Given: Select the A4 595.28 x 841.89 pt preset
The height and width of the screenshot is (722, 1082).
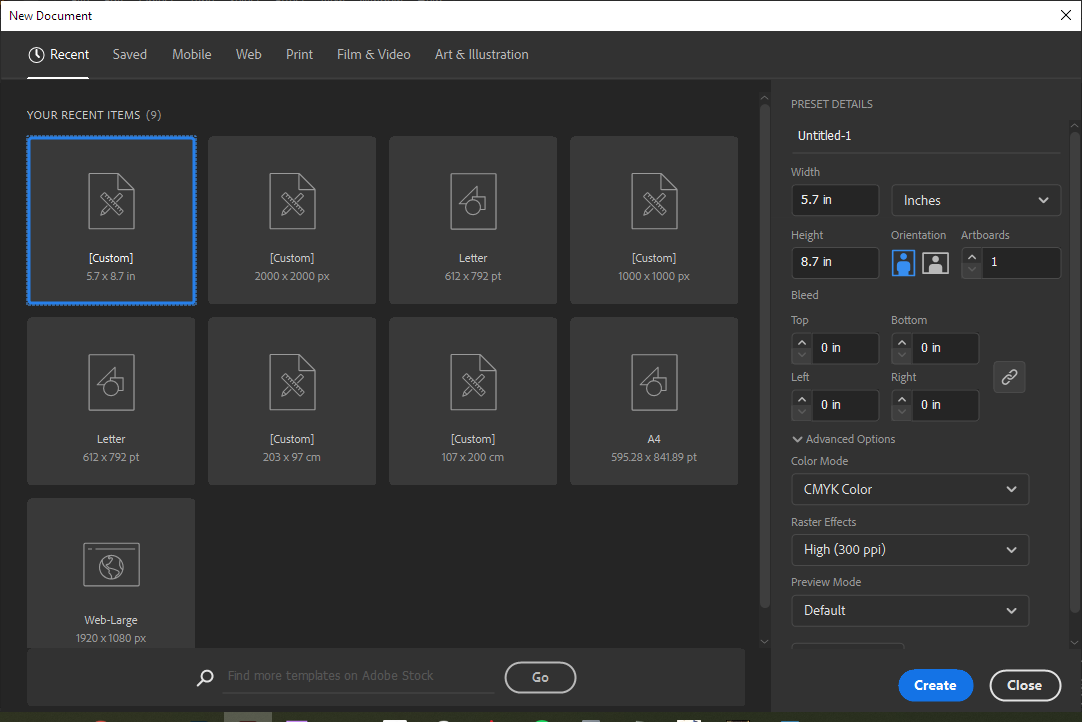Looking at the screenshot, I should 653,401.
